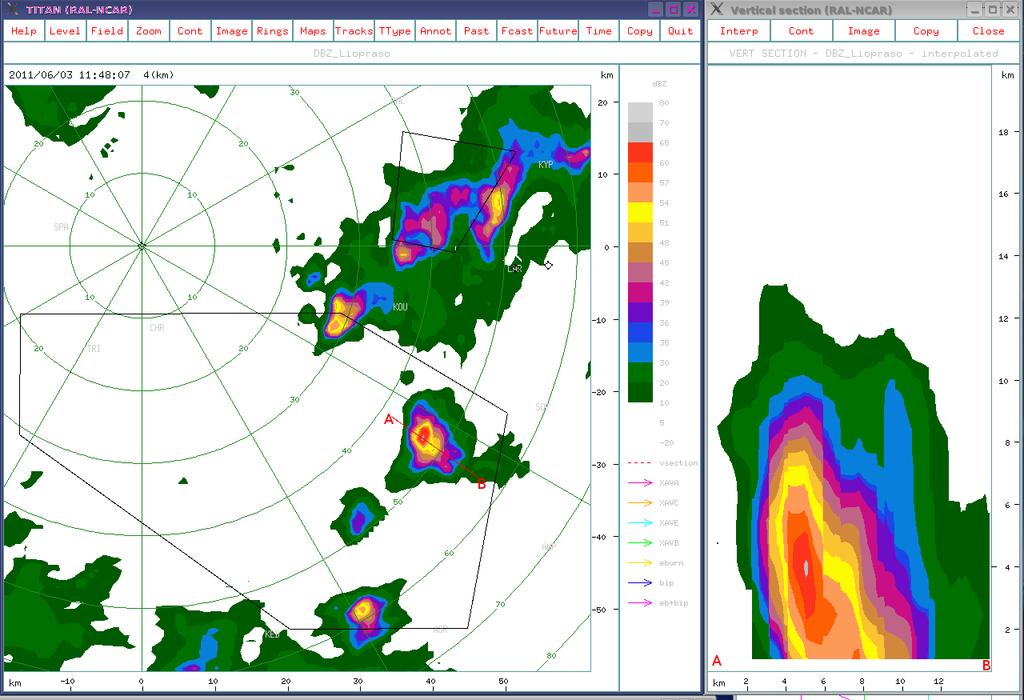Click Copy in the Vertical section window

tap(926, 31)
